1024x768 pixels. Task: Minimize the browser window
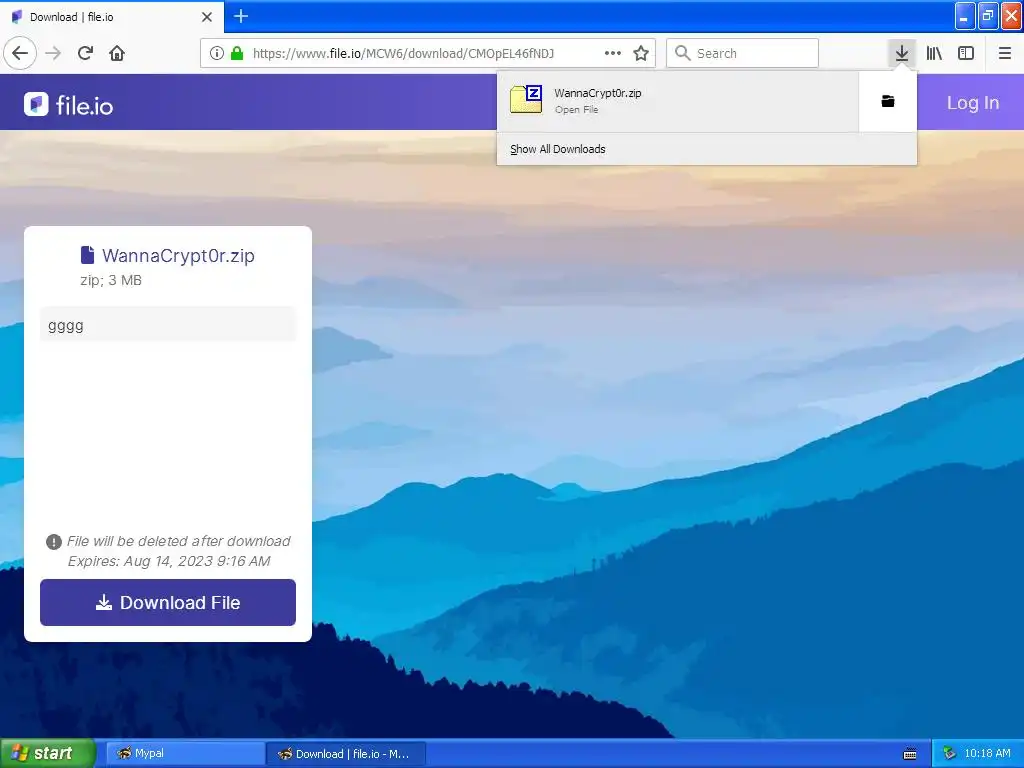pyautogui.click(x=965, y=16)
